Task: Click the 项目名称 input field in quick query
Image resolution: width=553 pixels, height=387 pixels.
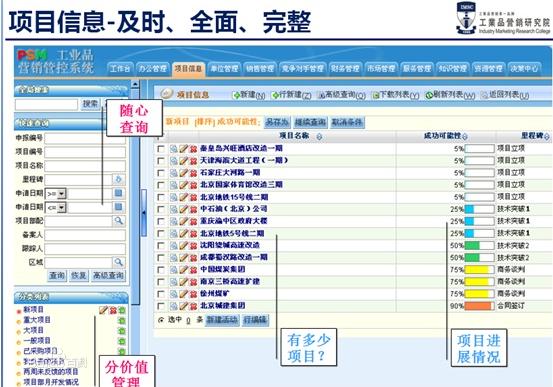Action: [x=85, y=166]
